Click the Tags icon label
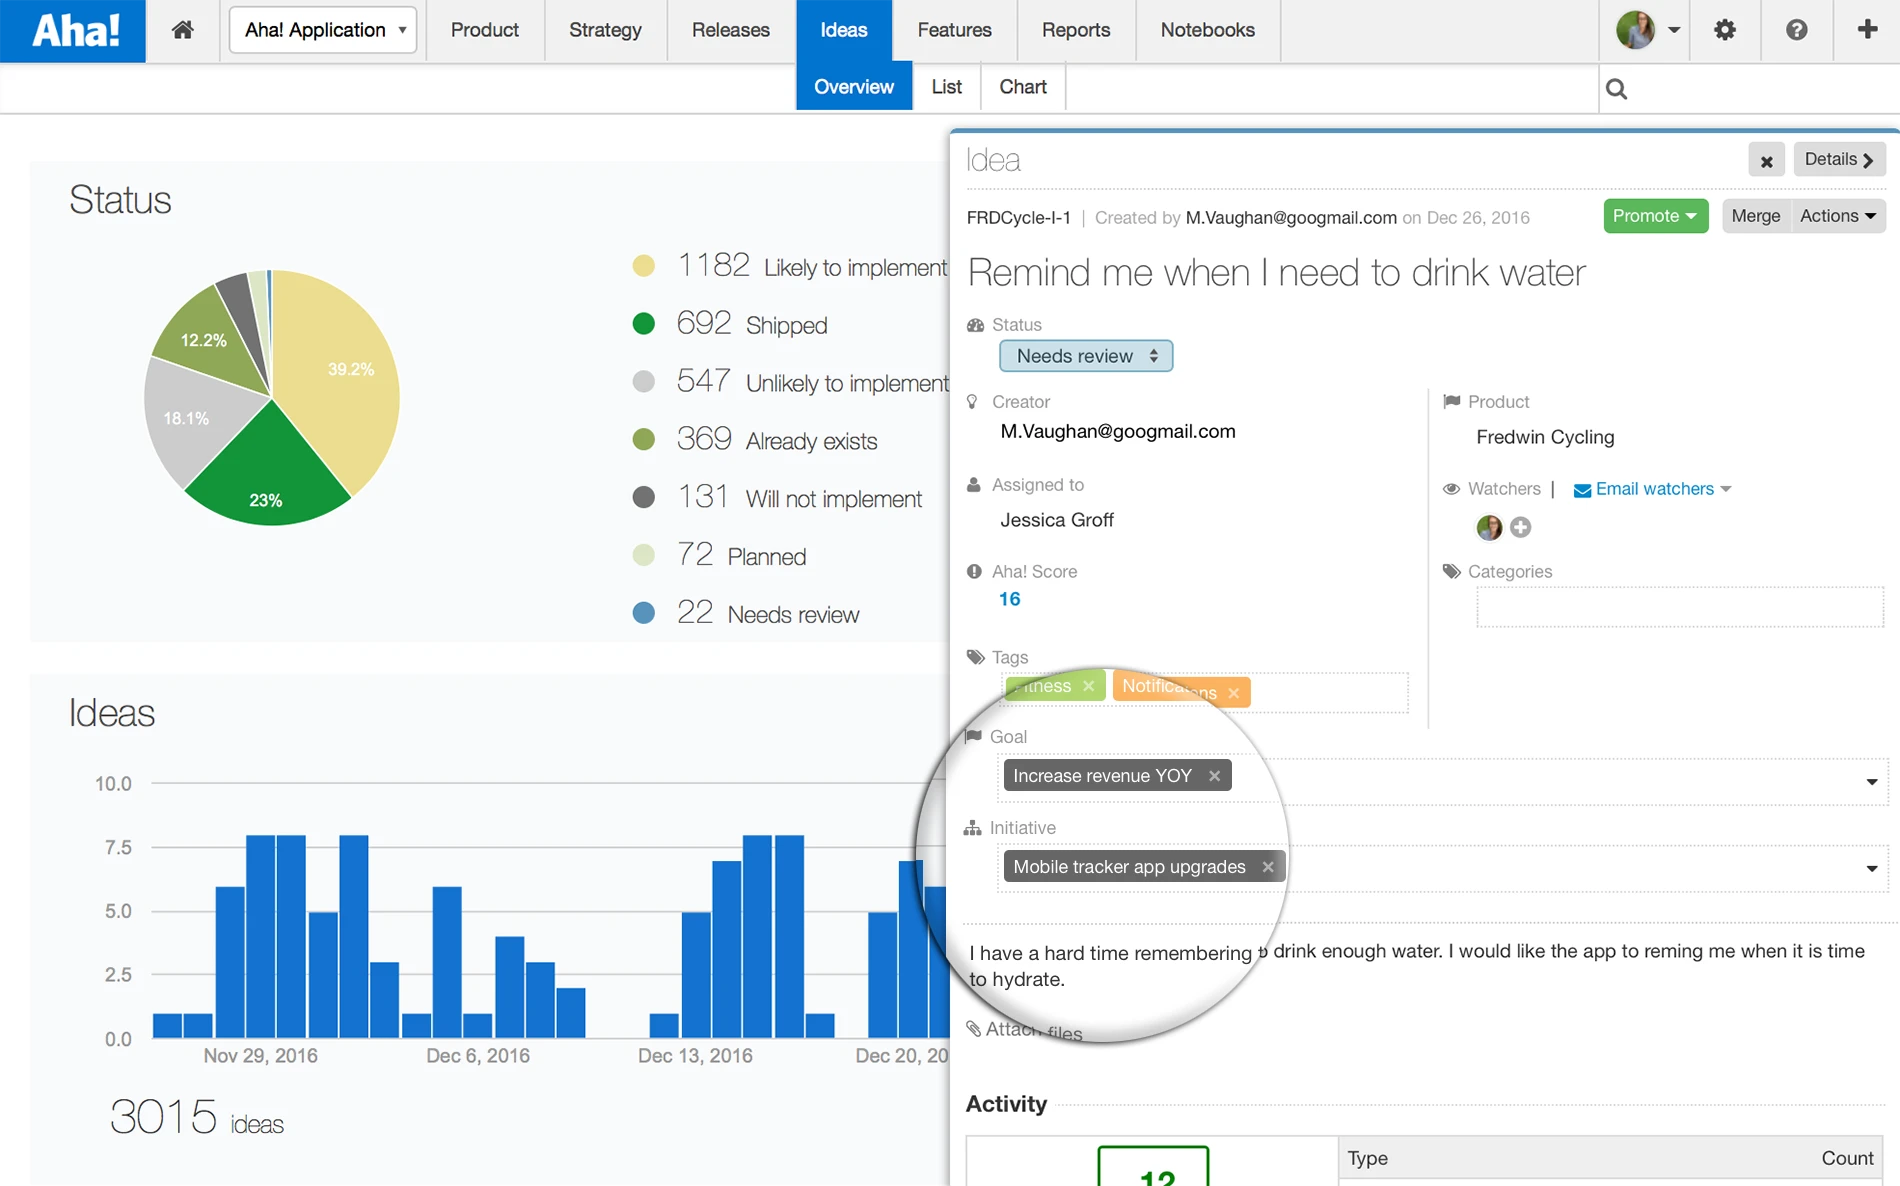Screen dimensions: 1900x1186 pos(976,657)
